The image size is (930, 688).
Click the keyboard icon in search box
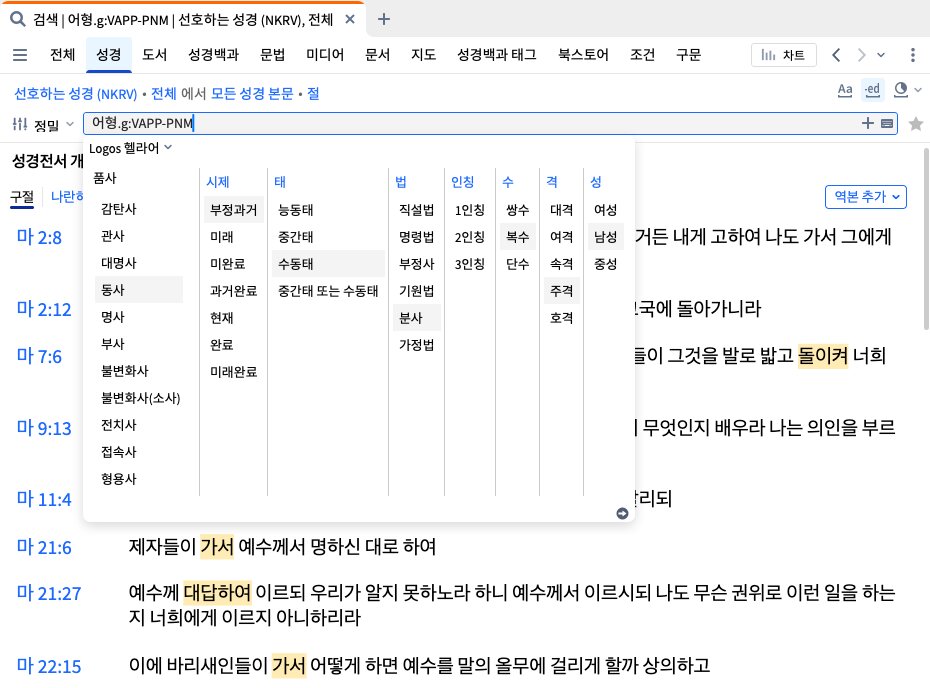click(x=887, y=123)
